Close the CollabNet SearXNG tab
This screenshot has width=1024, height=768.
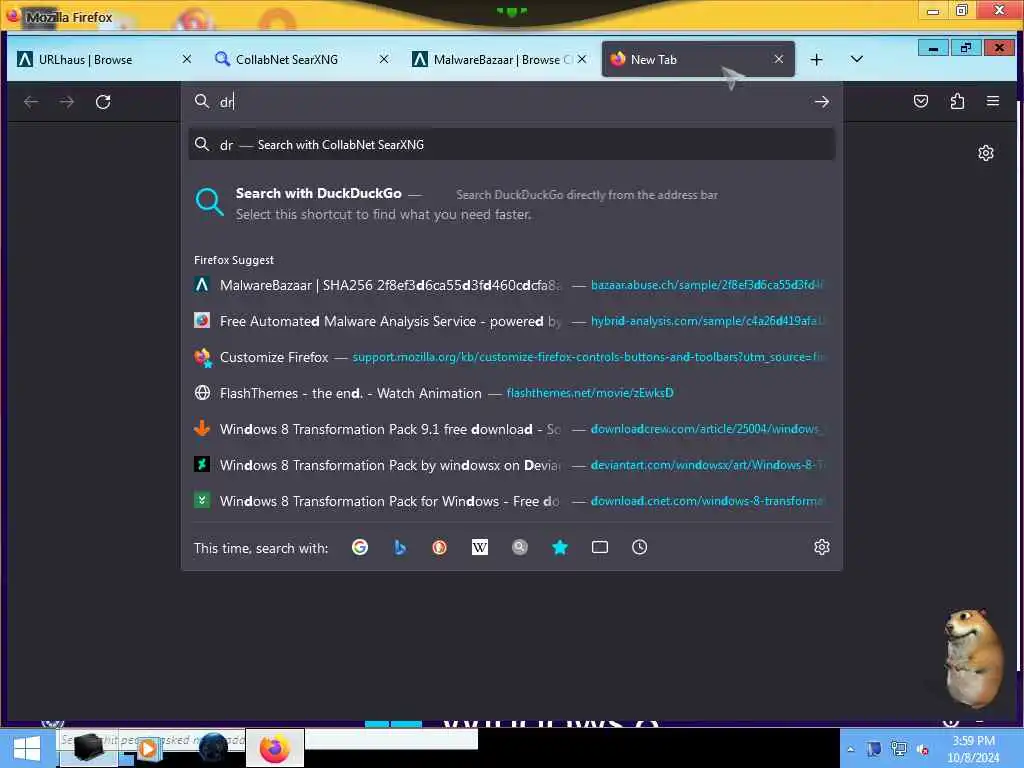pyautogui.click(x=384, y=59)
